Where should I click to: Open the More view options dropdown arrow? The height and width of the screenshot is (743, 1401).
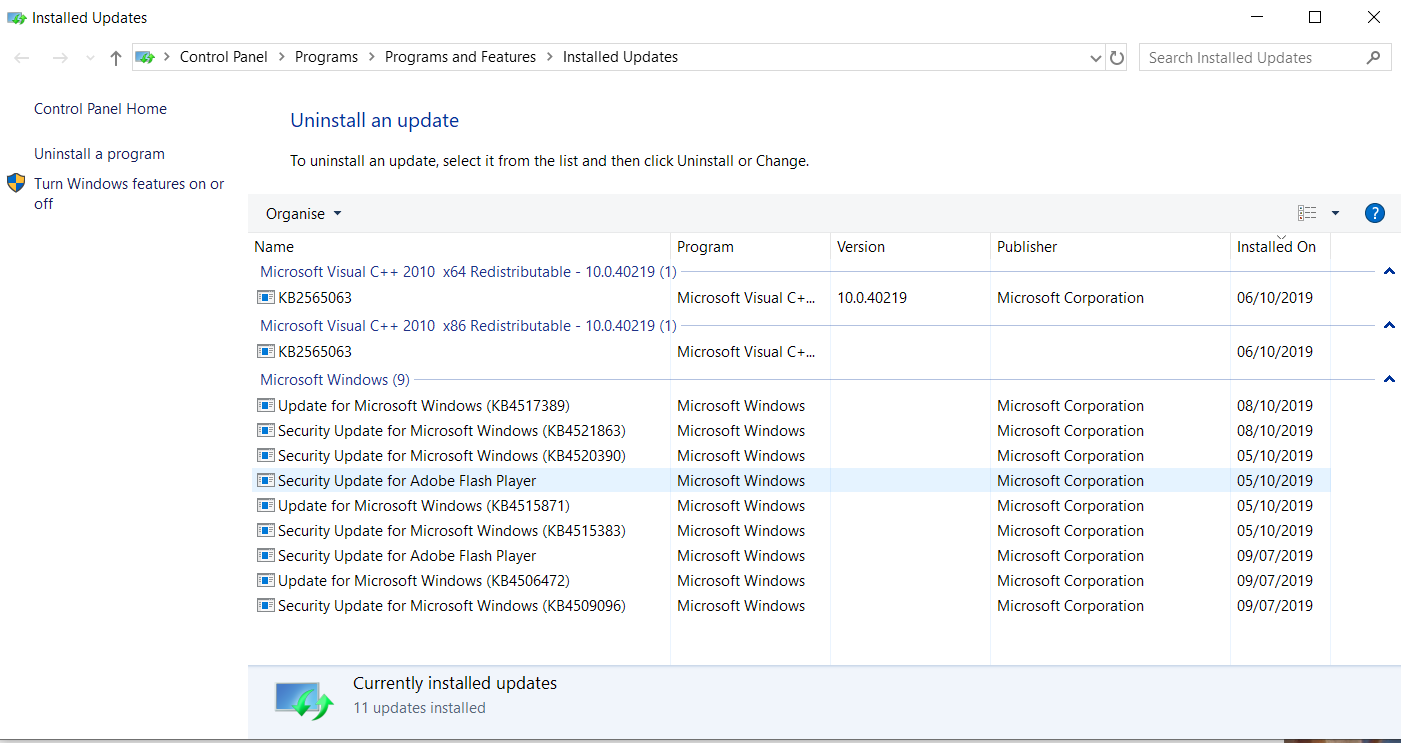(1335, 213)
